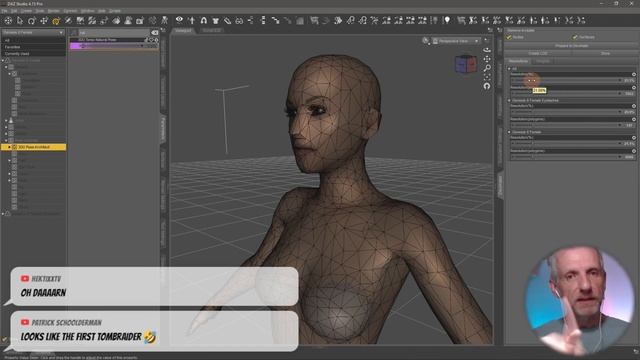
Task: Click the upward arrow toolbar icon
Action: (191, 20)
